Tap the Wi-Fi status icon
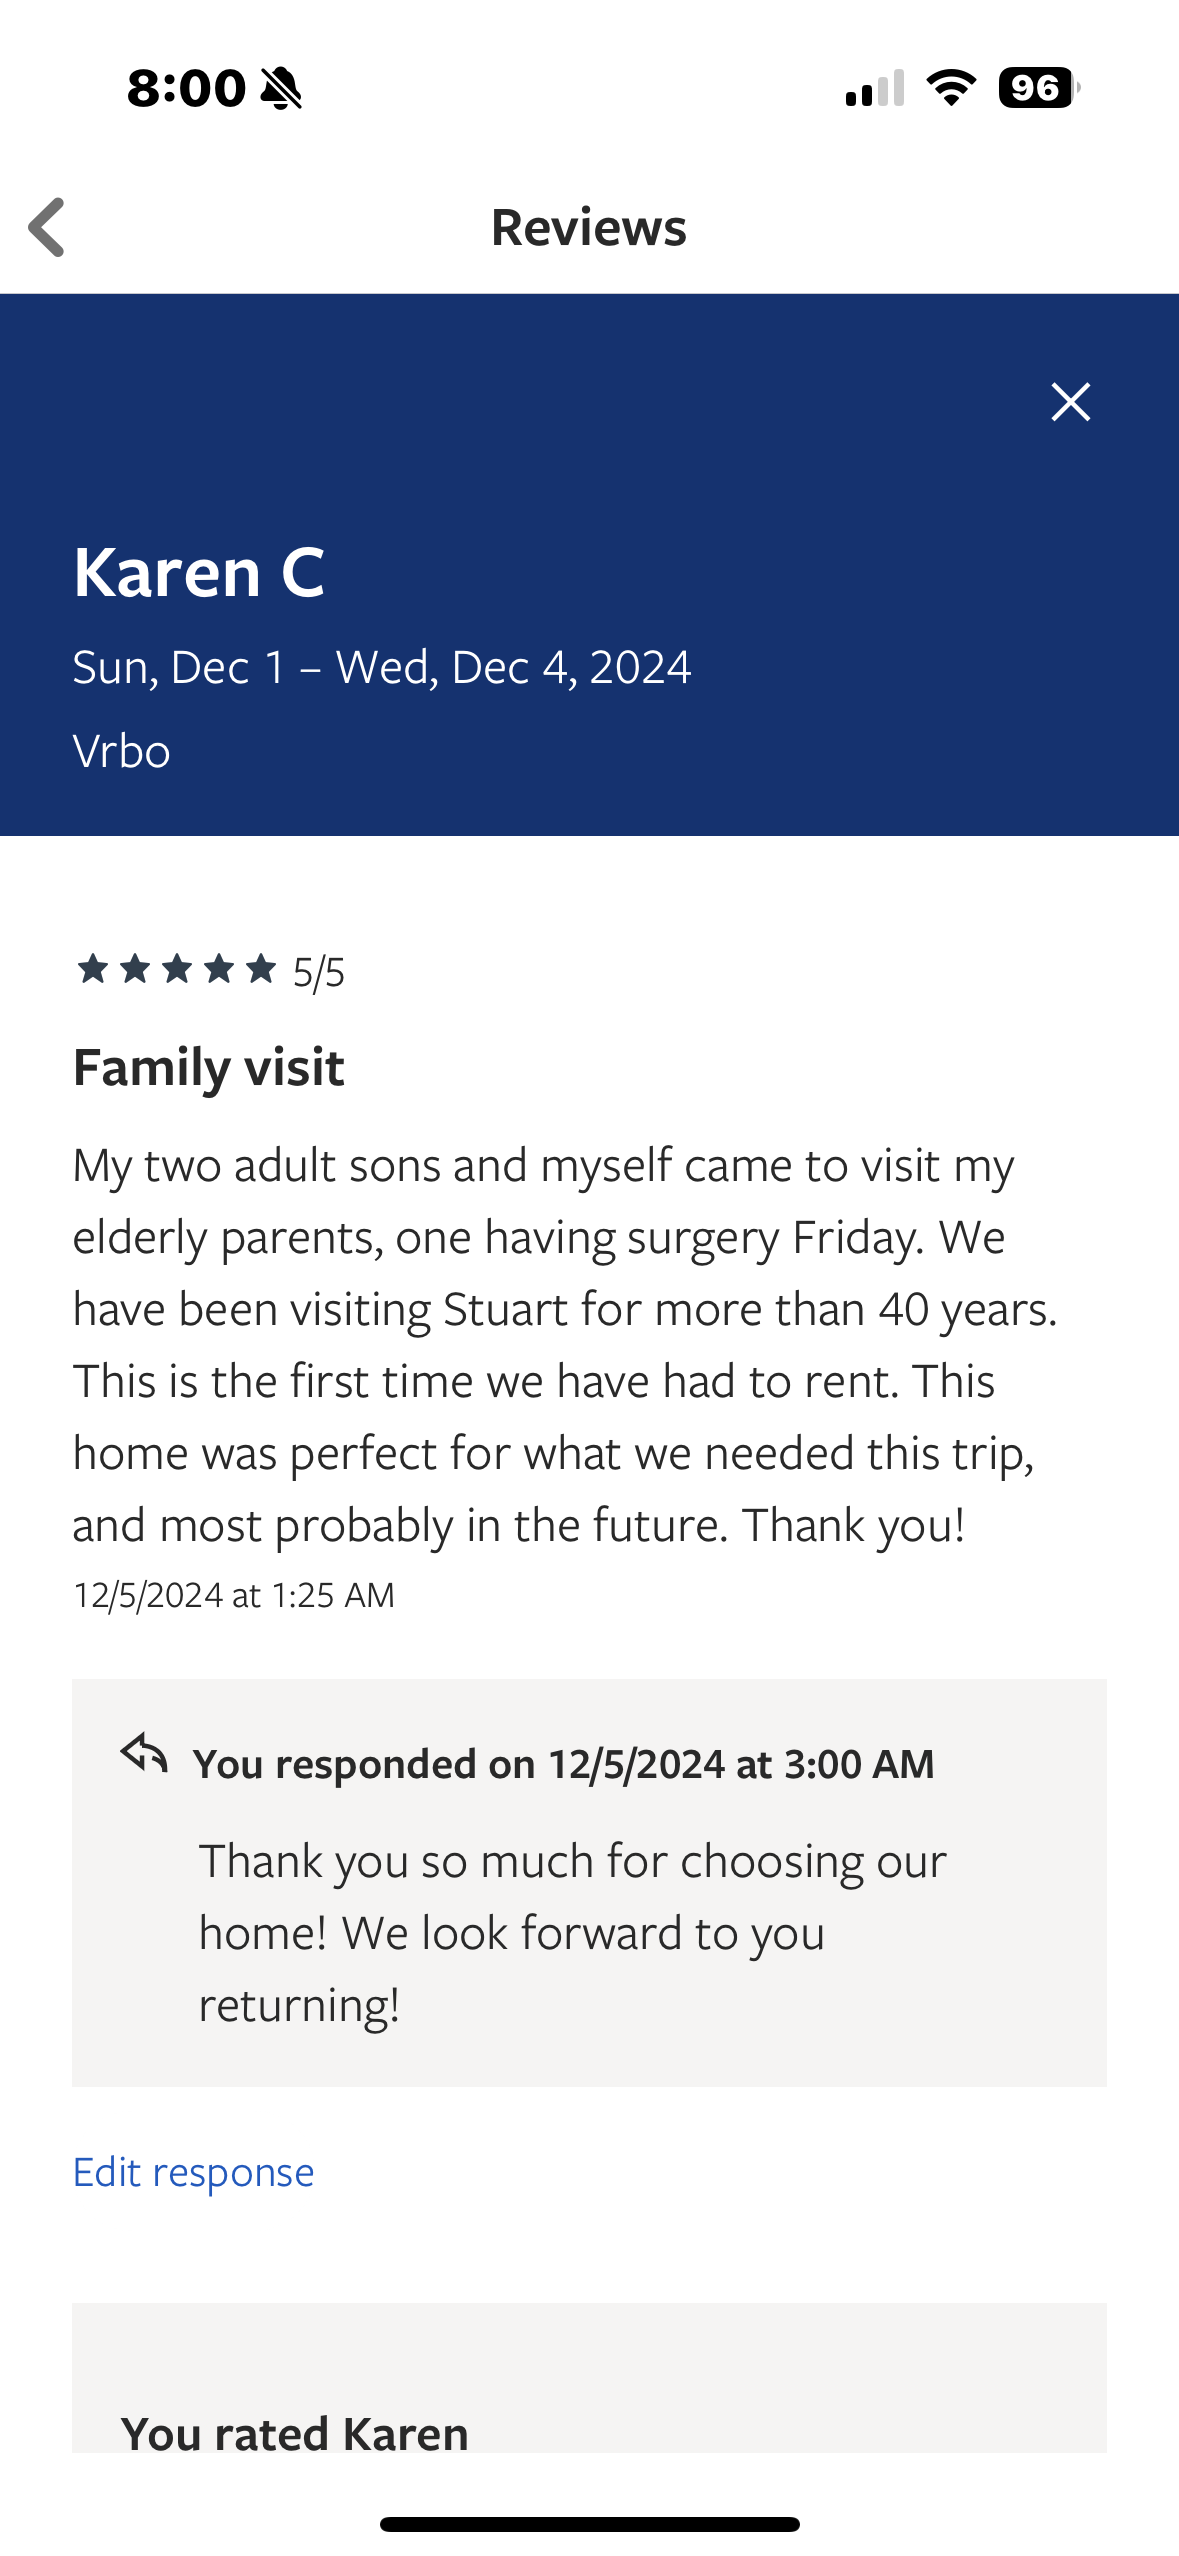Image resolution: width=1179 pixels, height=2556 pixels. [951, 88]
